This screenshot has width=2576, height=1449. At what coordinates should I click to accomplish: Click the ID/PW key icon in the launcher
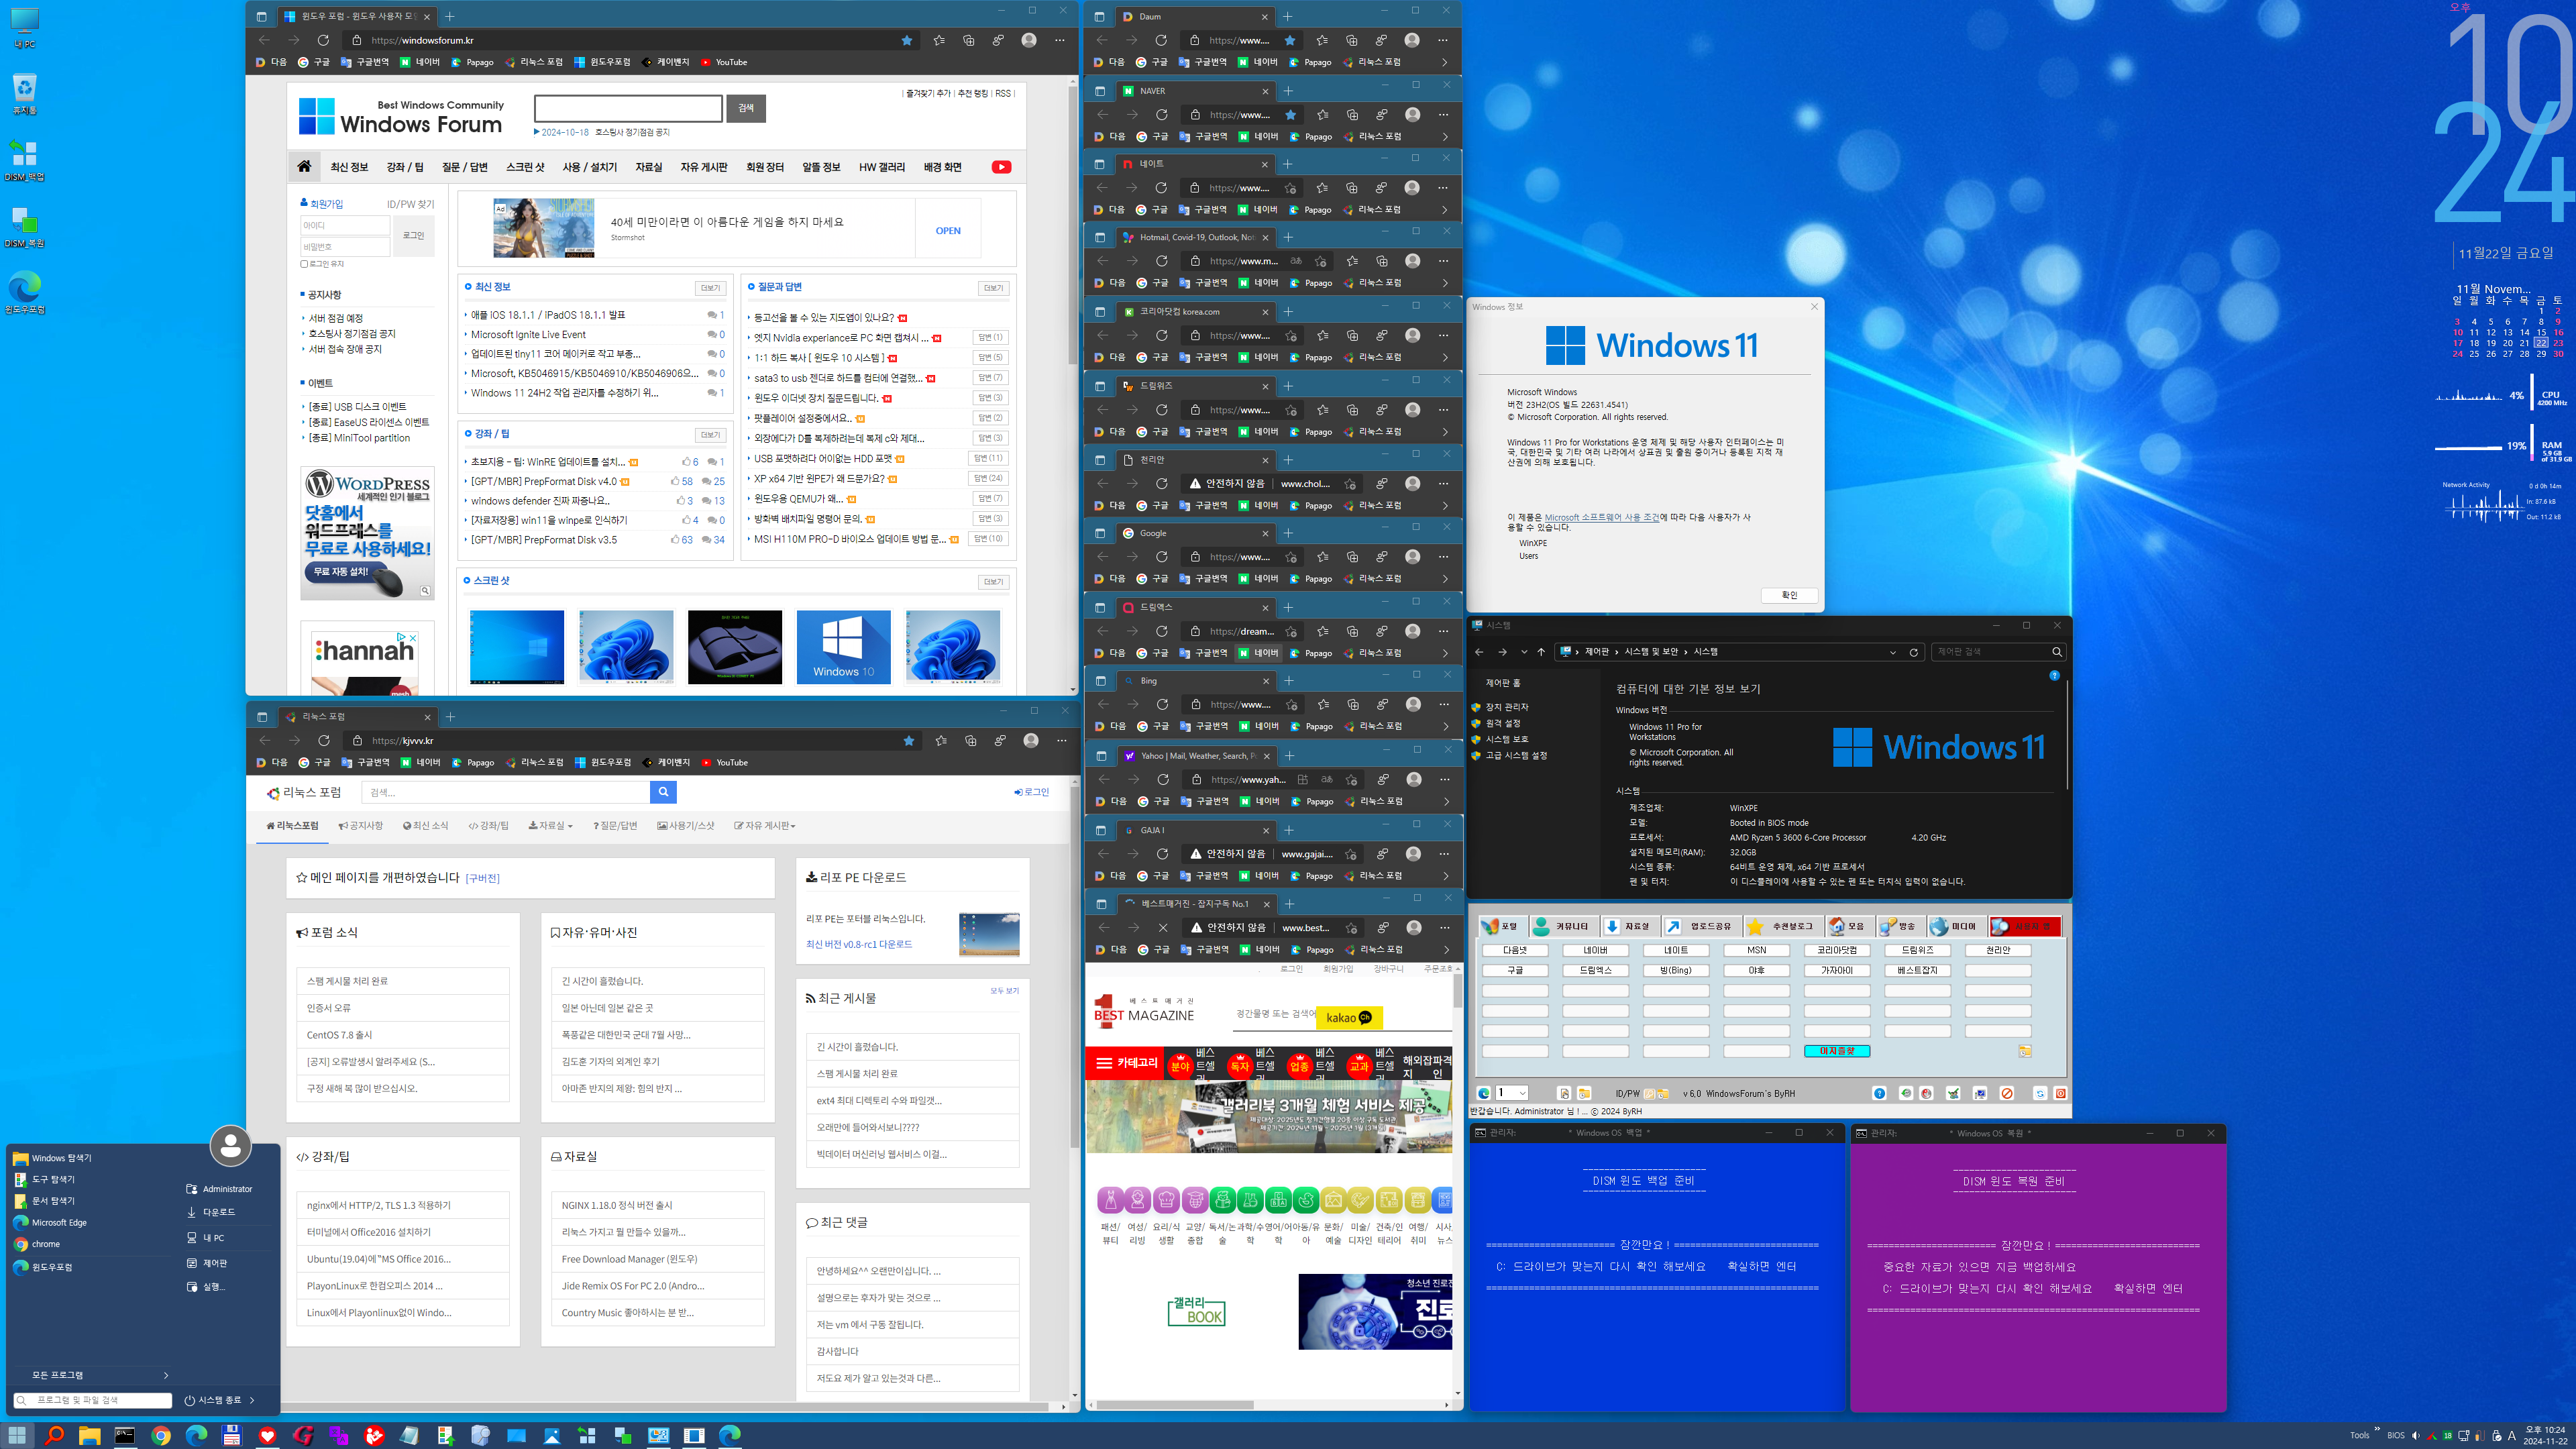pyautogui.click(x=1649, y=1093)
